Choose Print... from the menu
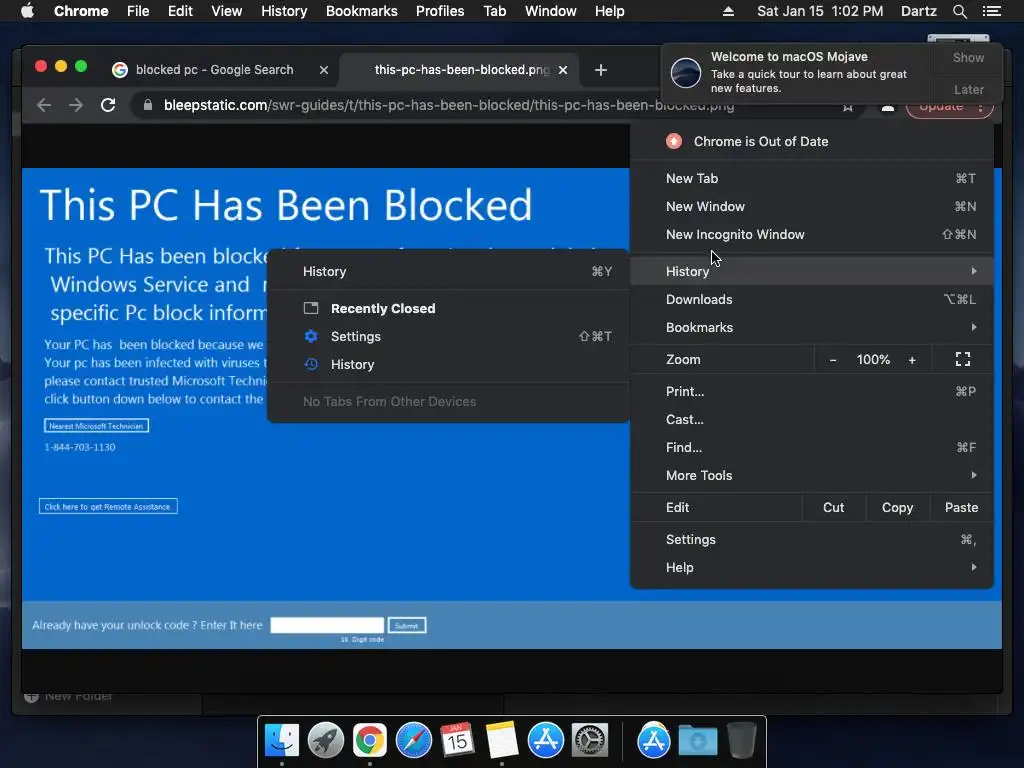This screenshot has height=768, width=1024. click(x=812, y=391)
